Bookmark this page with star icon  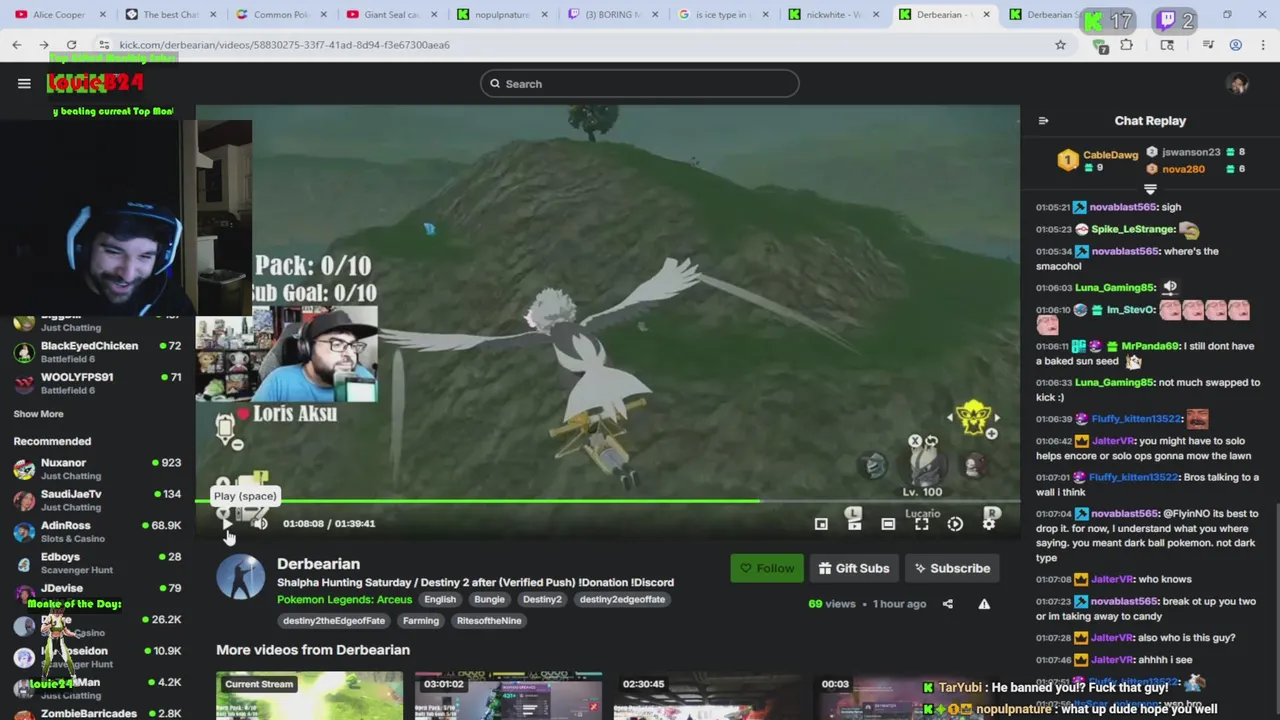pyautogui.click(x=1060, y=45)
